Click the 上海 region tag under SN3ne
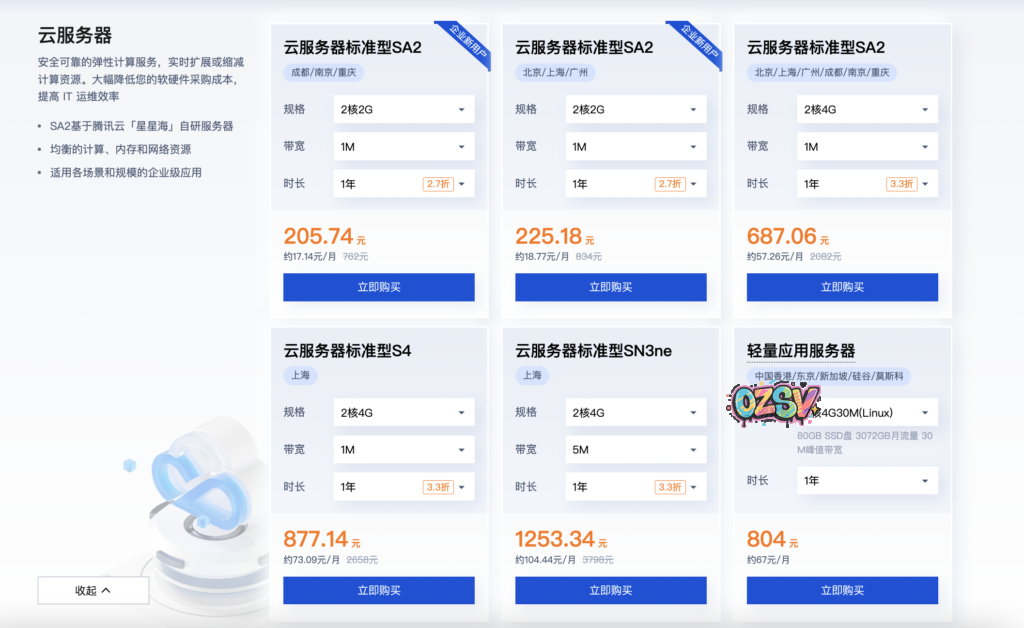The width and height of the screenshot is (1024, 628). pos(532,375)
